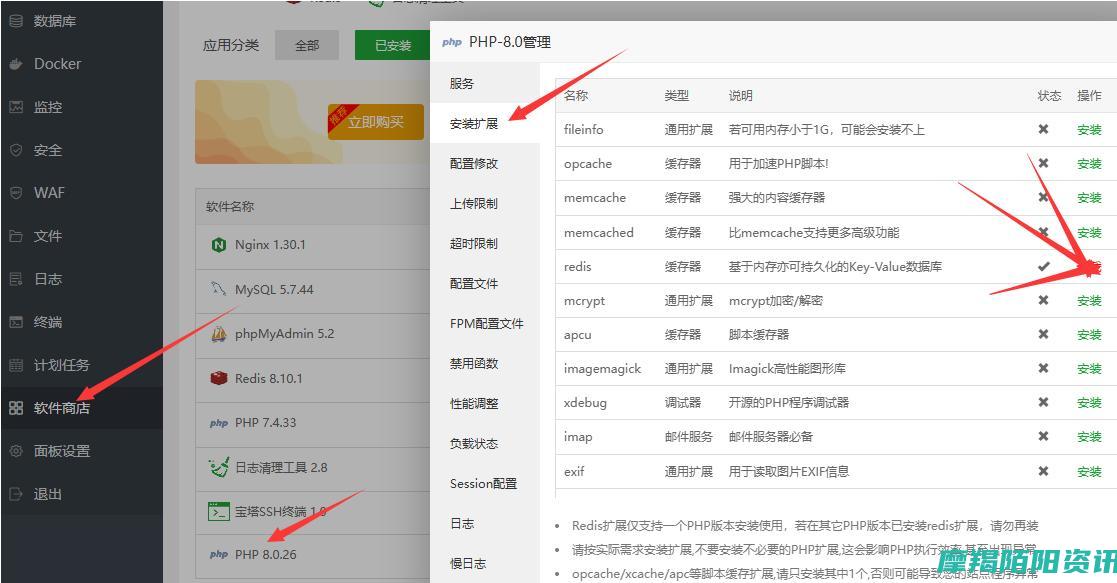Click the redis installed checkmark status
The width and height of the screenshot is (1117, 583).
(1044, 267)
